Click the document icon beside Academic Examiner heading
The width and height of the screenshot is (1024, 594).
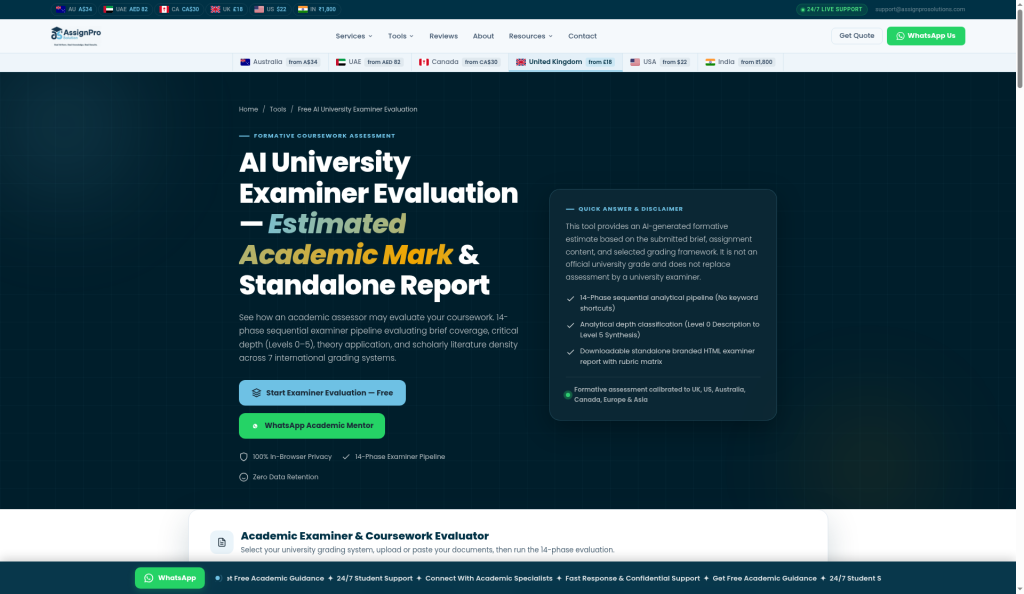[222, 542]
